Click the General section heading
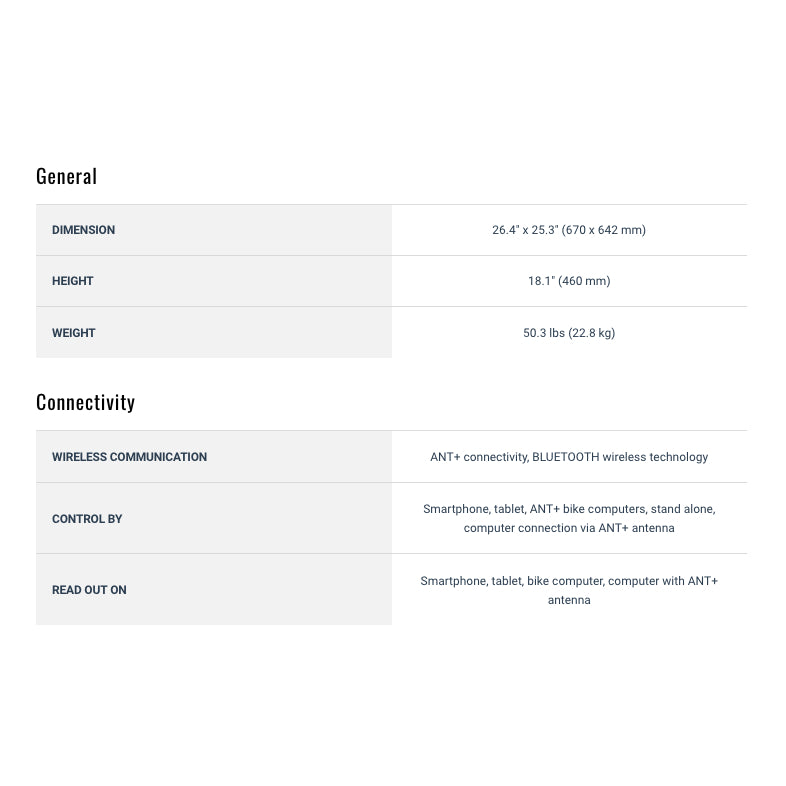The height and width of the screenshot is (786, 786). [x=66, y=176]
